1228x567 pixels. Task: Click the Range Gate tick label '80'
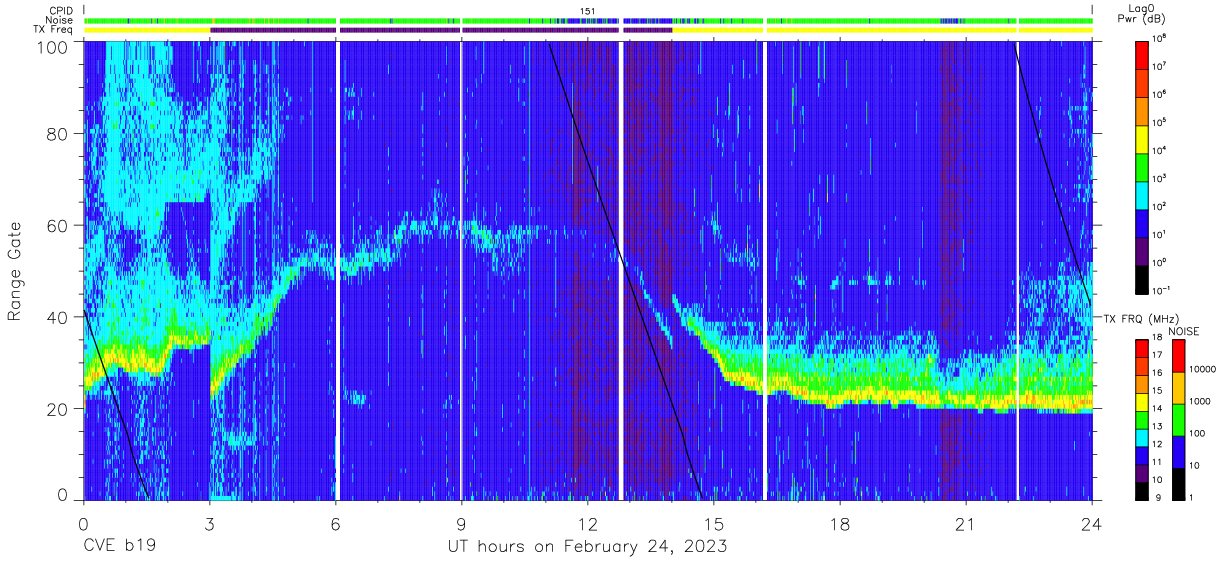[56, 133]
